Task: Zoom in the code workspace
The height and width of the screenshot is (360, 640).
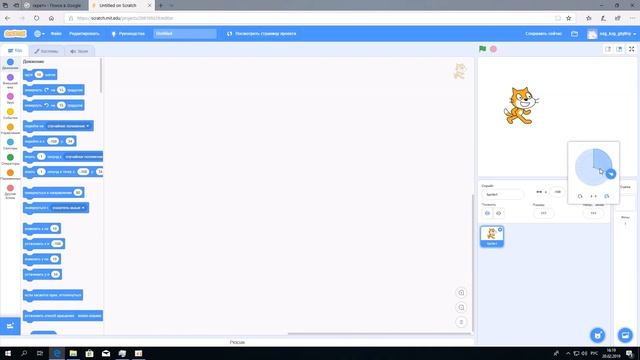Action: pos(461,293)
